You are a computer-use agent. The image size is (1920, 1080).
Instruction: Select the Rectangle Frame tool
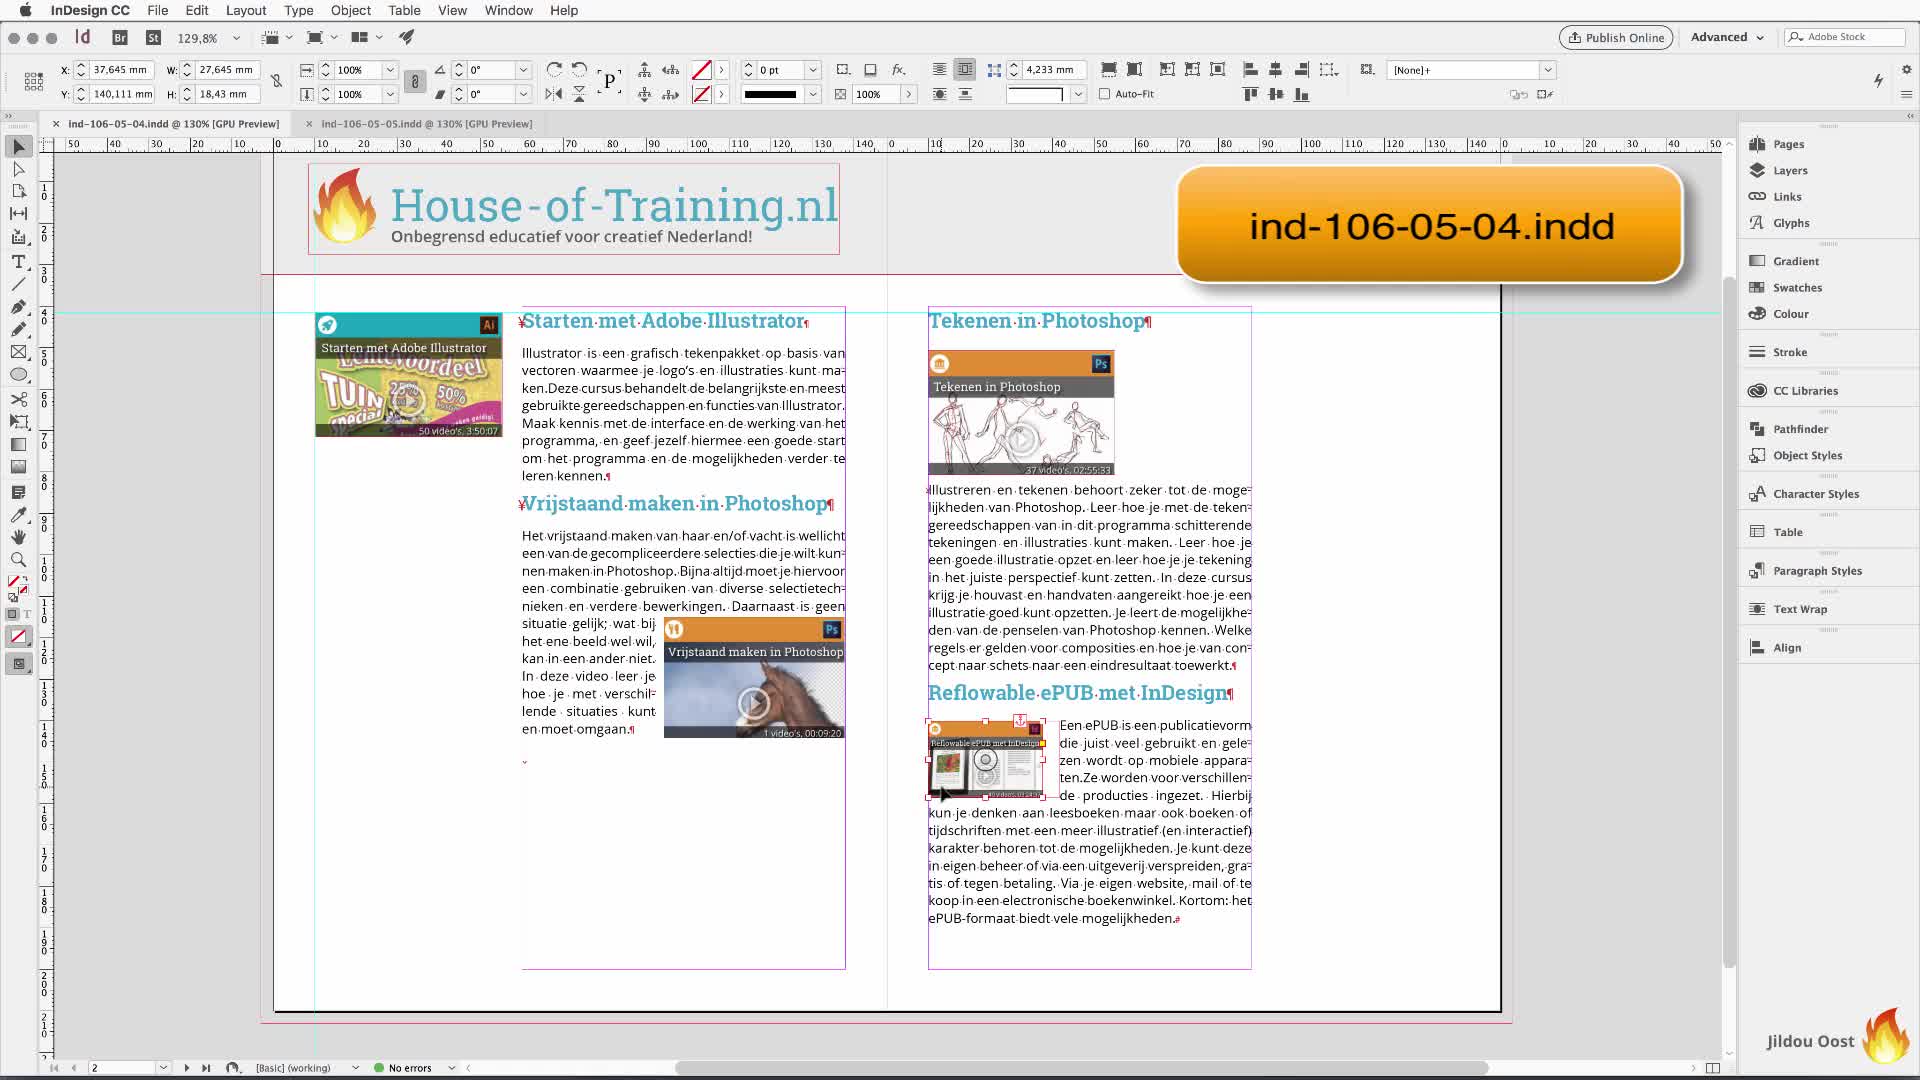click(x=18, y=352)
